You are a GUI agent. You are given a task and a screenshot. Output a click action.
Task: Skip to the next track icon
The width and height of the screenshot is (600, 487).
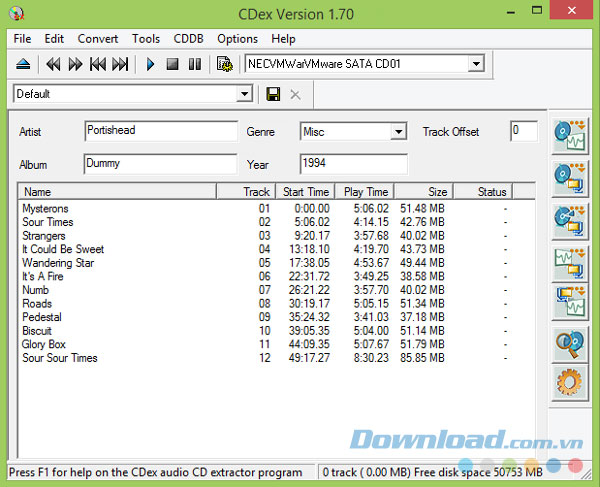(x=120, y=64)
